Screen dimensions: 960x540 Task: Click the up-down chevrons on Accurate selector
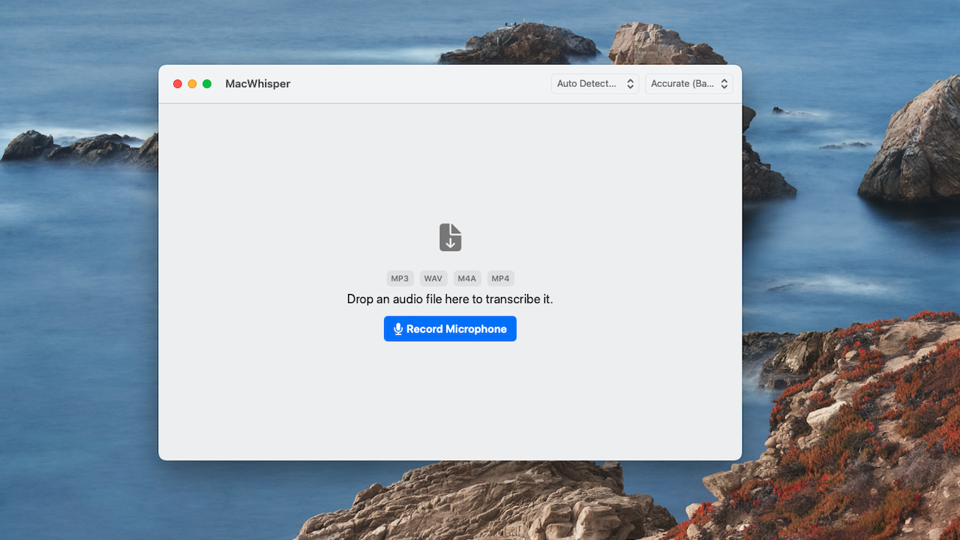(724, 84)
